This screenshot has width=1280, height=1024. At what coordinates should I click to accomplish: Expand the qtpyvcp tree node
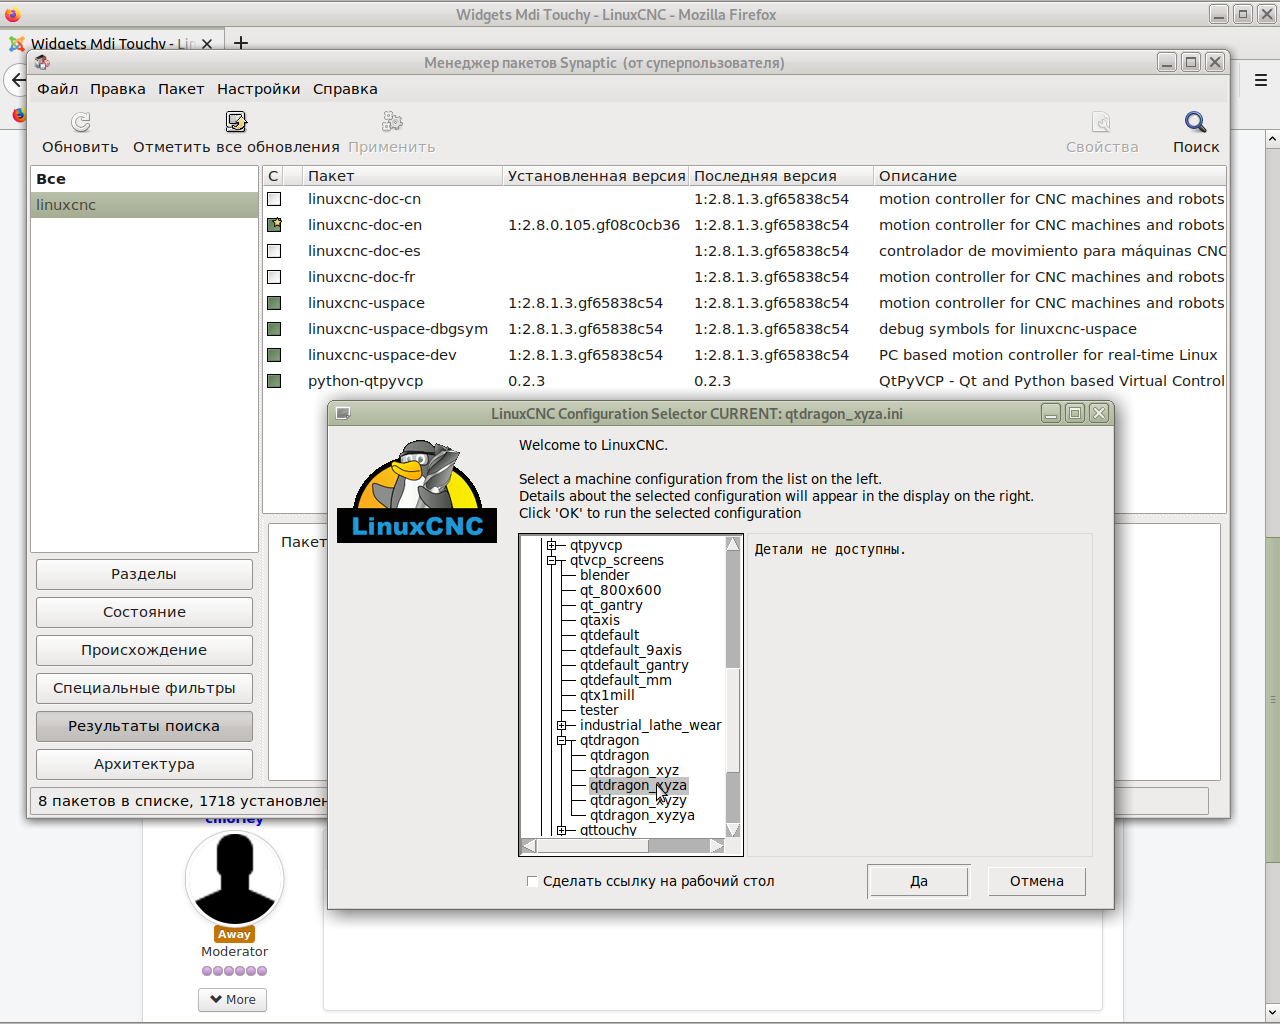551,545
